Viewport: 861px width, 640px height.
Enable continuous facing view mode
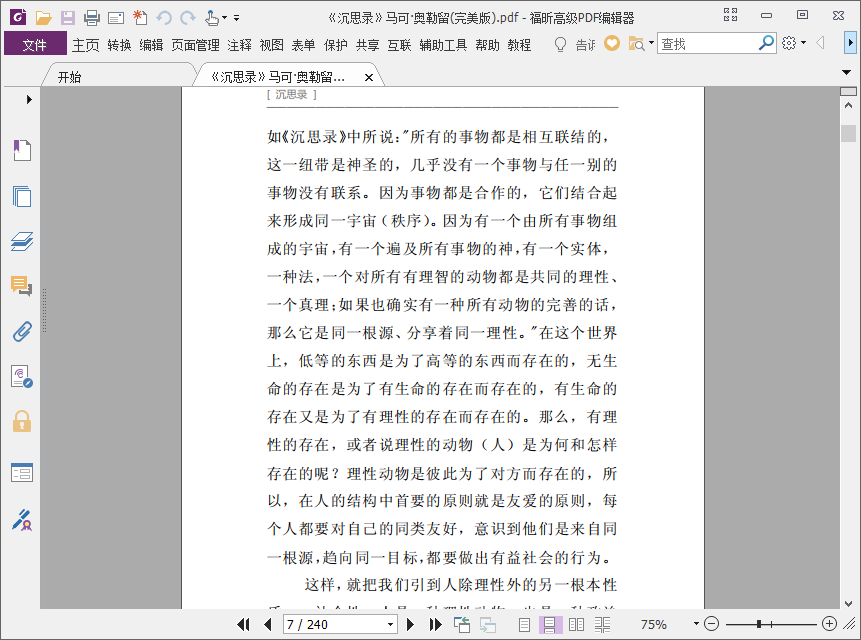602,624
